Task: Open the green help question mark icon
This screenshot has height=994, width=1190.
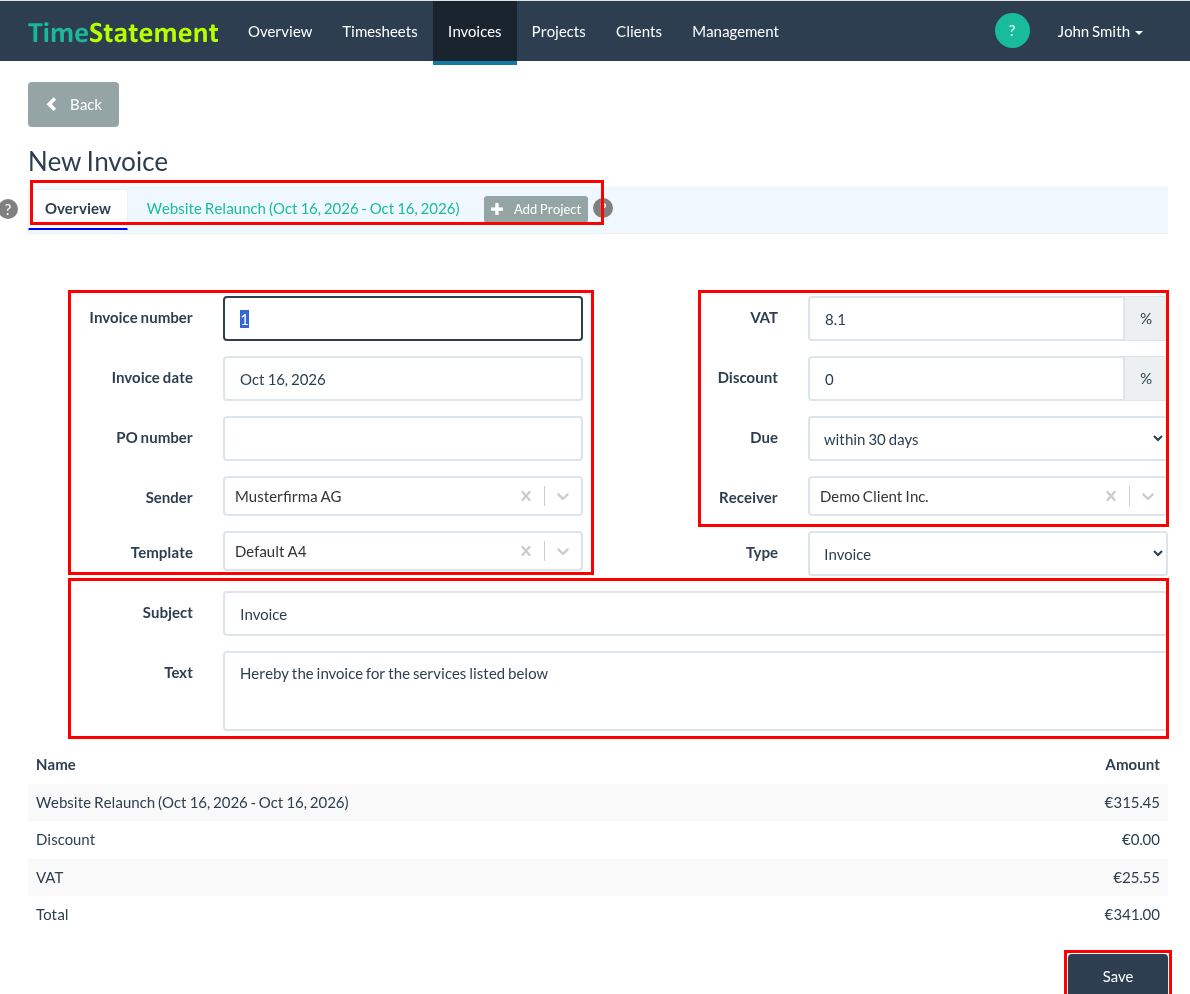Action: tap(1012, 31)
